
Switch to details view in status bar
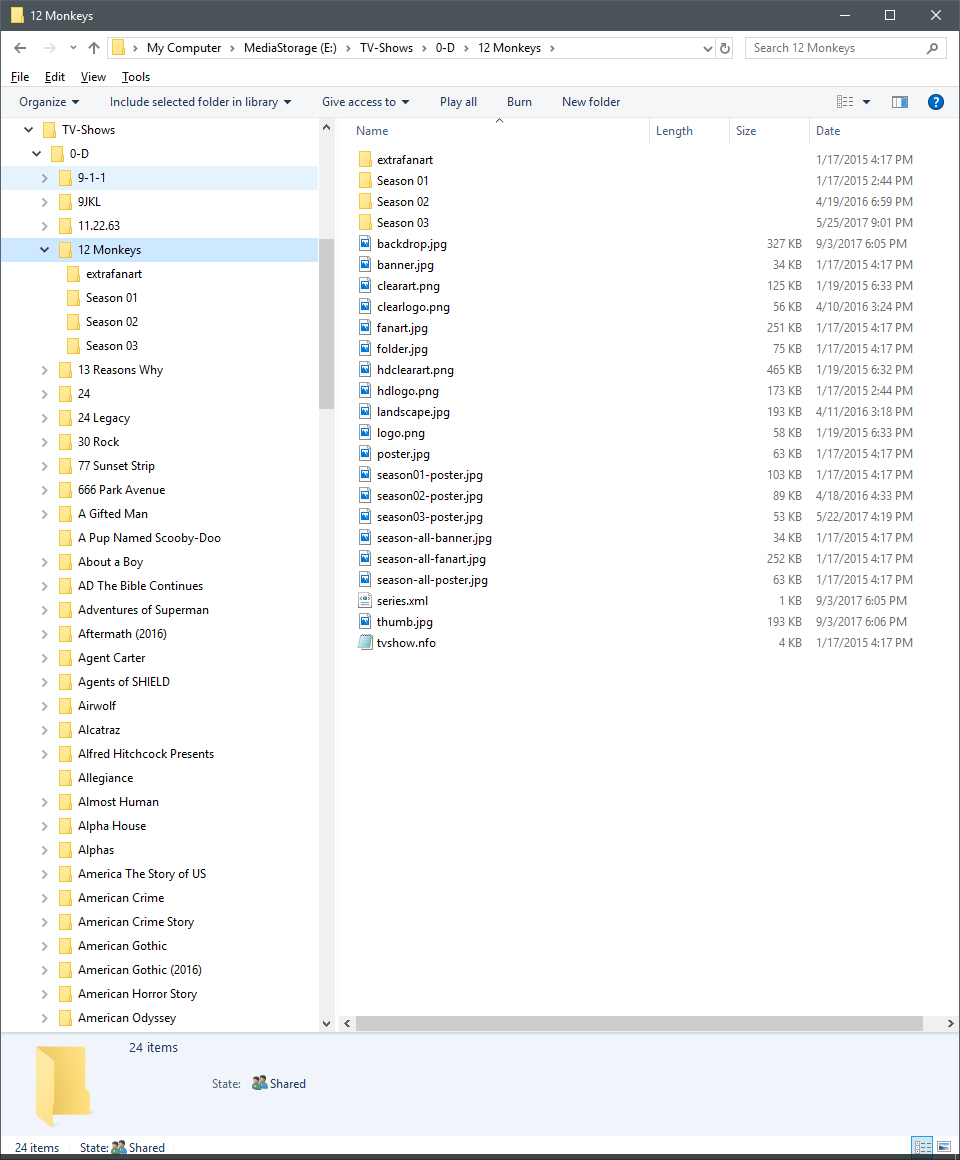click(922, 1147)
